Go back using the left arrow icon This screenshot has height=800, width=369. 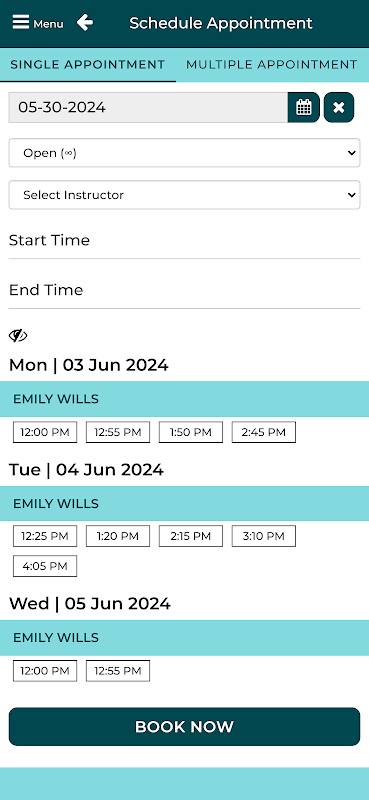tap(85, 23)
